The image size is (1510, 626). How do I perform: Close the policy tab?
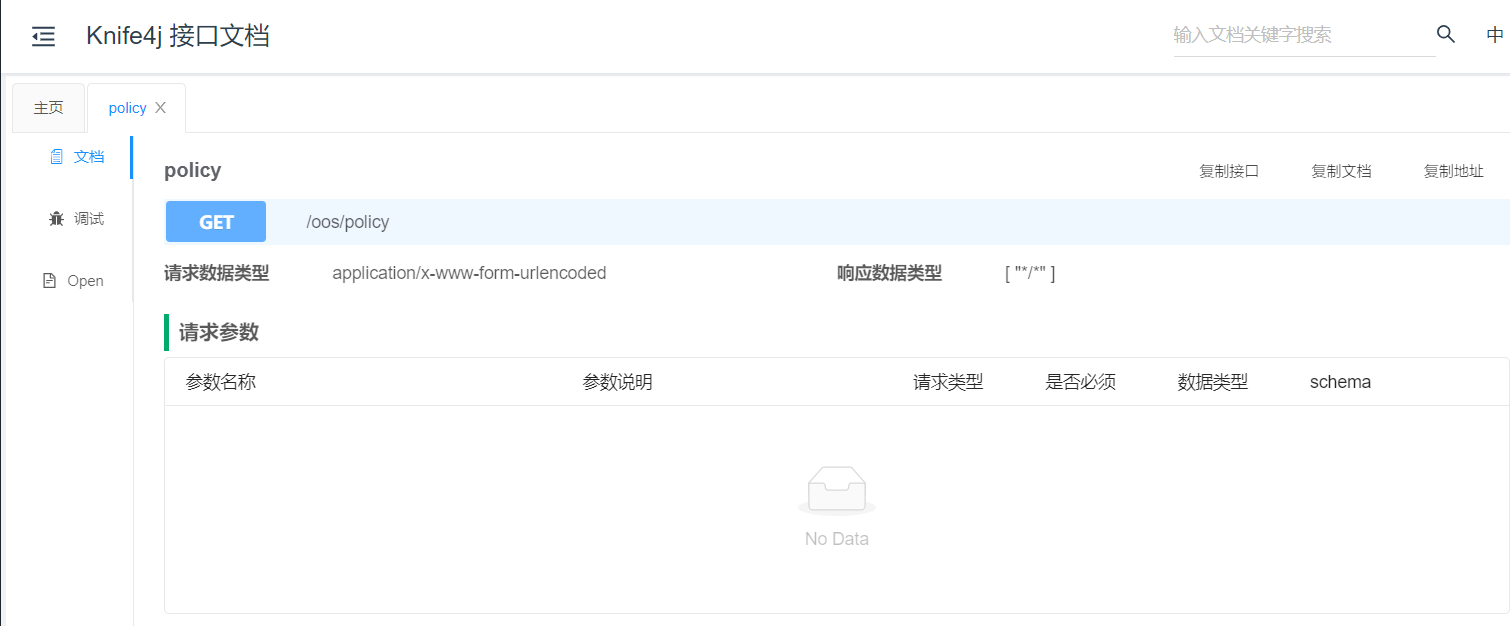tap(161, 106)
